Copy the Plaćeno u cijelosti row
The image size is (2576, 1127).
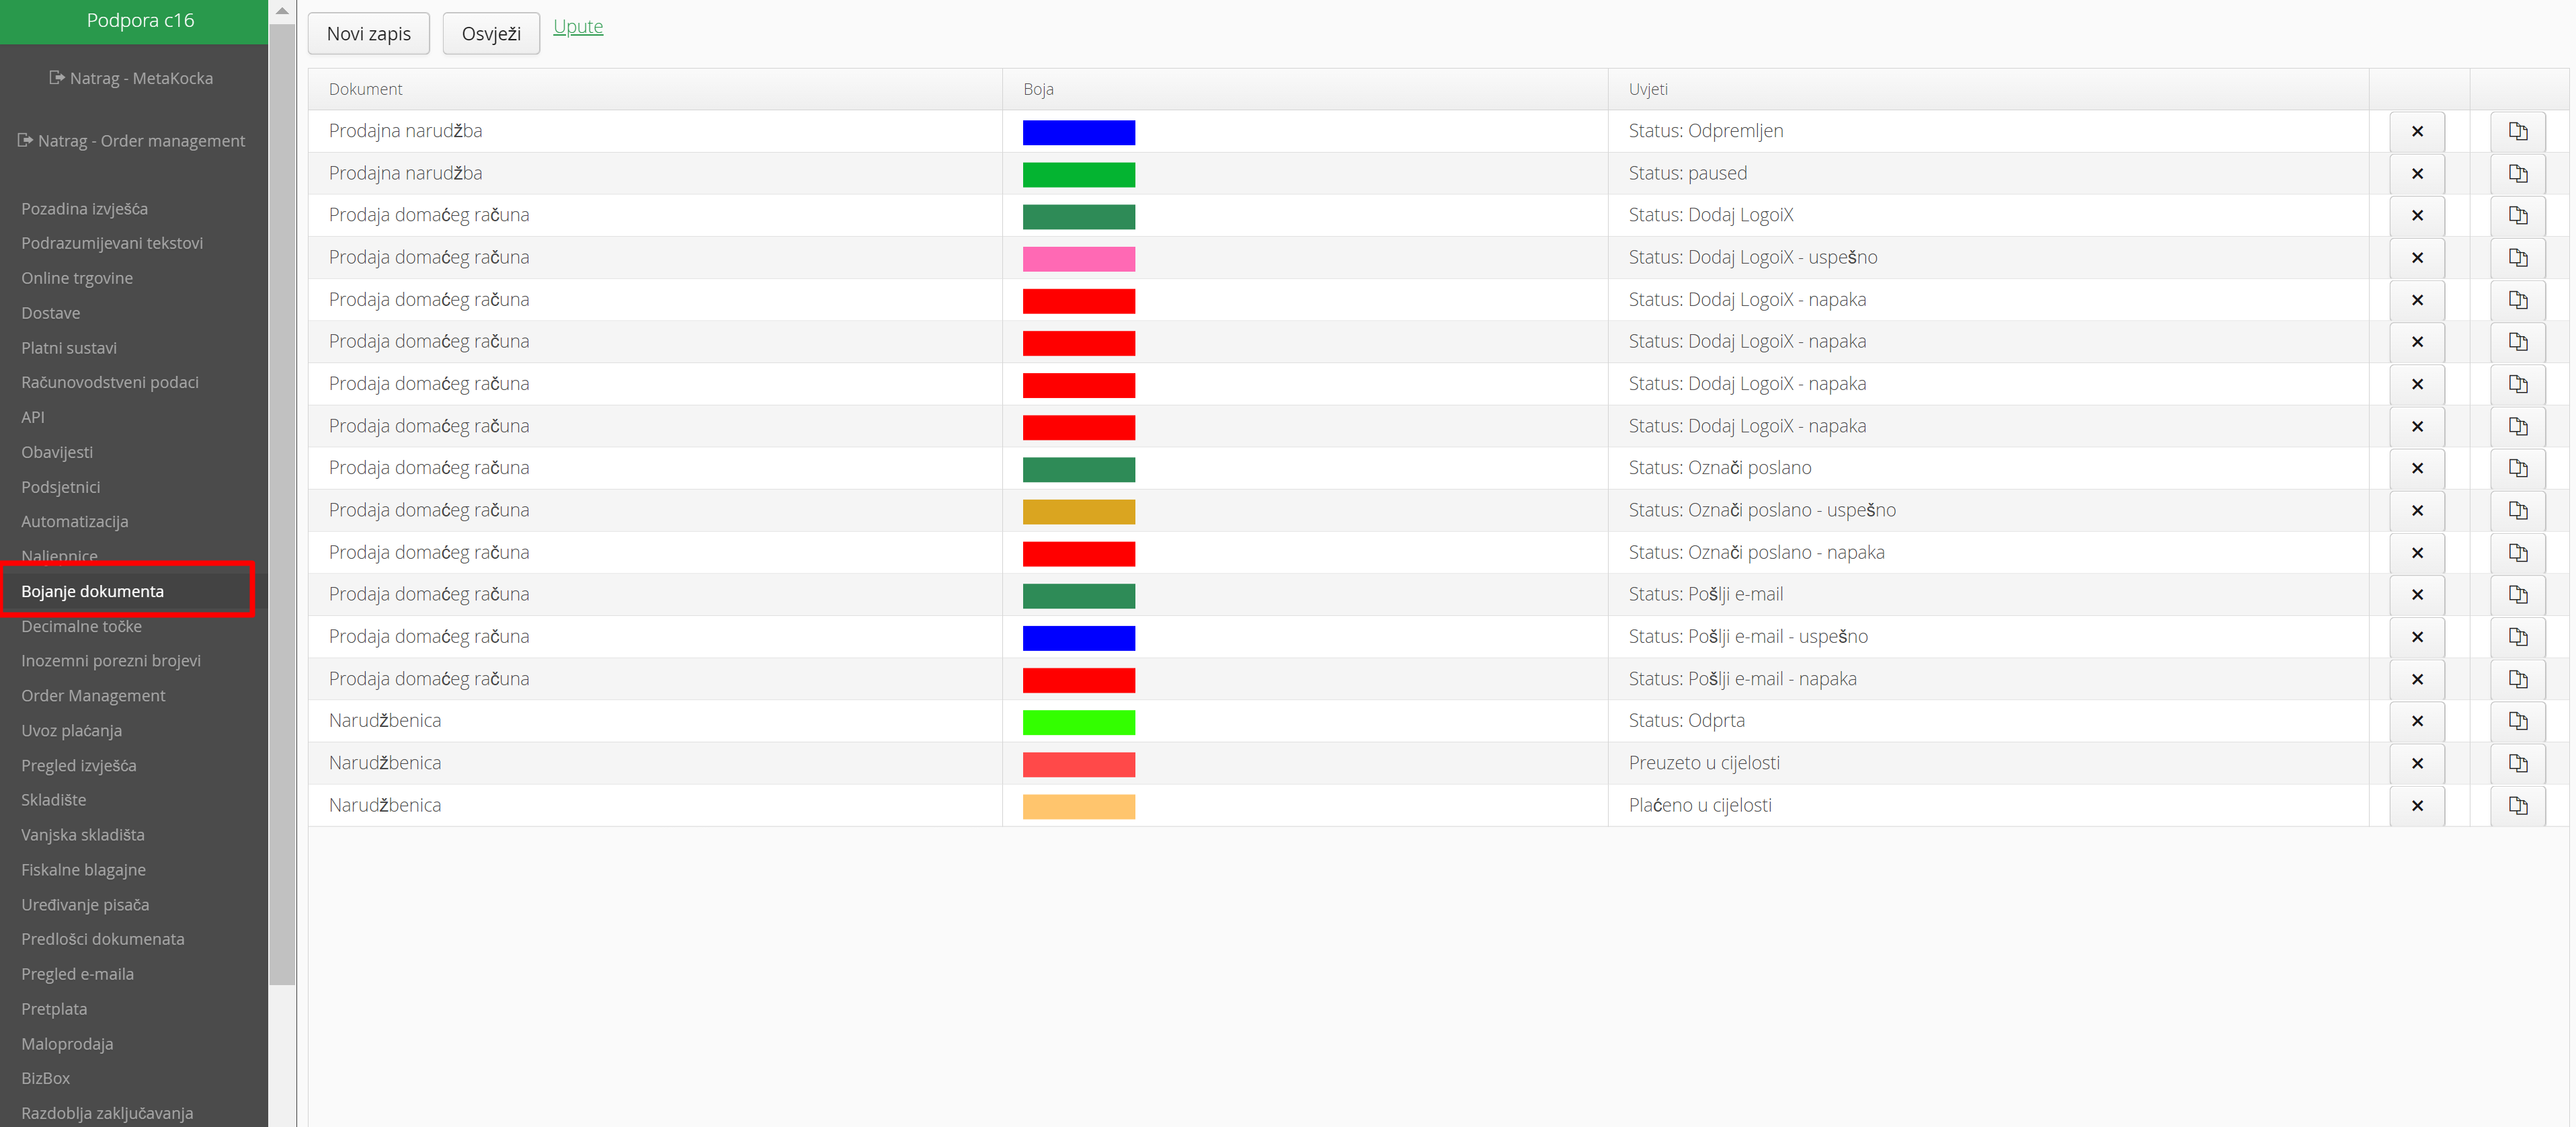click(2517, 806)
